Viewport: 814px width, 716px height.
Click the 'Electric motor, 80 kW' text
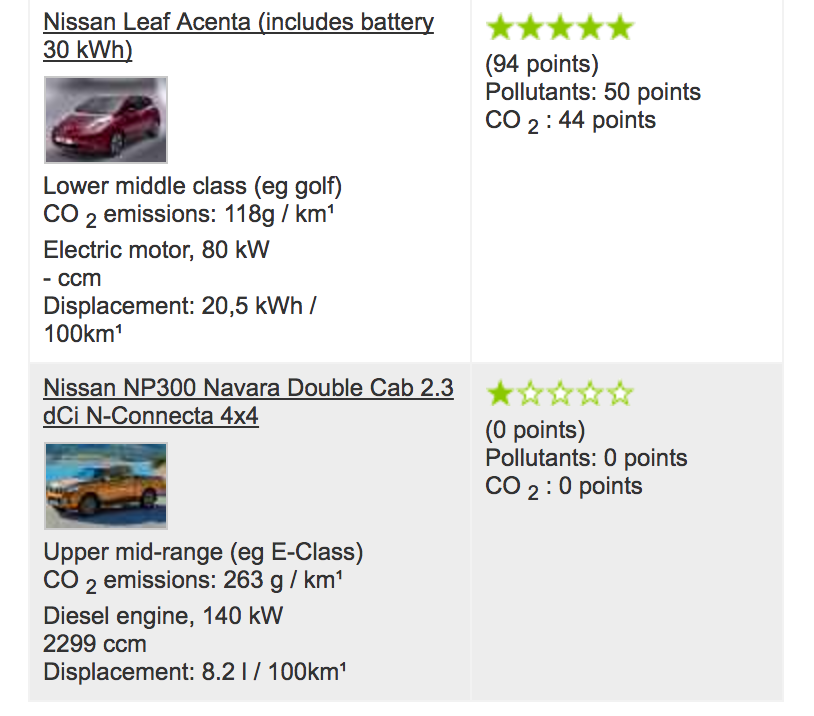point(156,250)
